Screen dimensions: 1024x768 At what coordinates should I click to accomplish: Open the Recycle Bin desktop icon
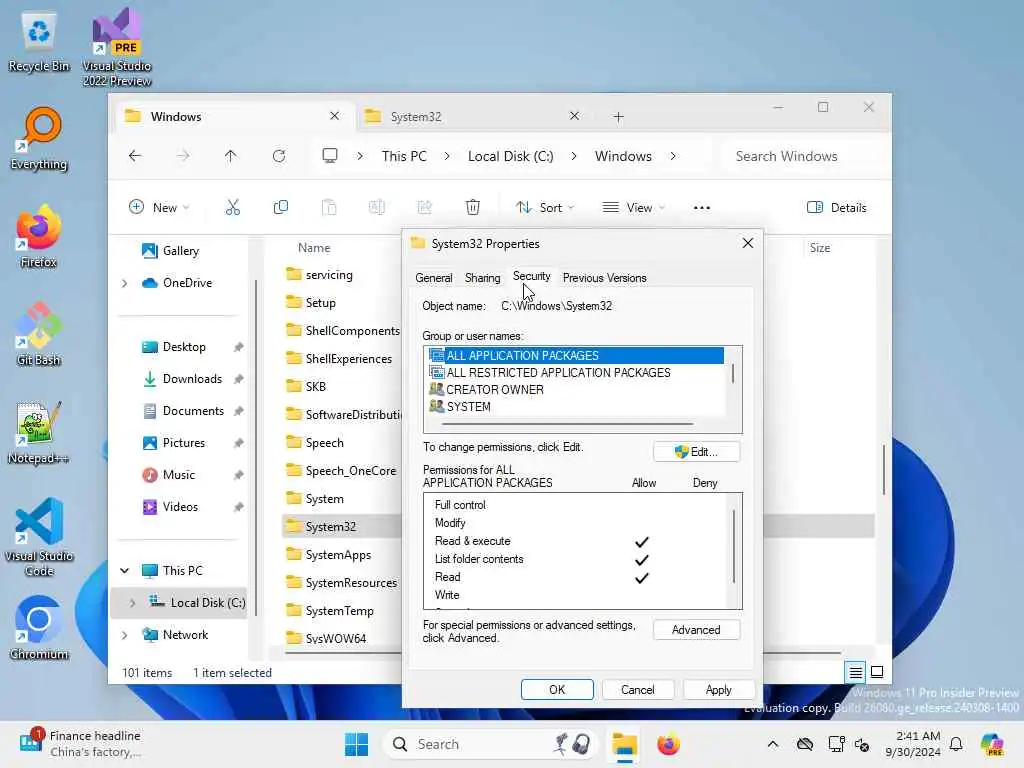pyautogui.click(x=39, y=42)
